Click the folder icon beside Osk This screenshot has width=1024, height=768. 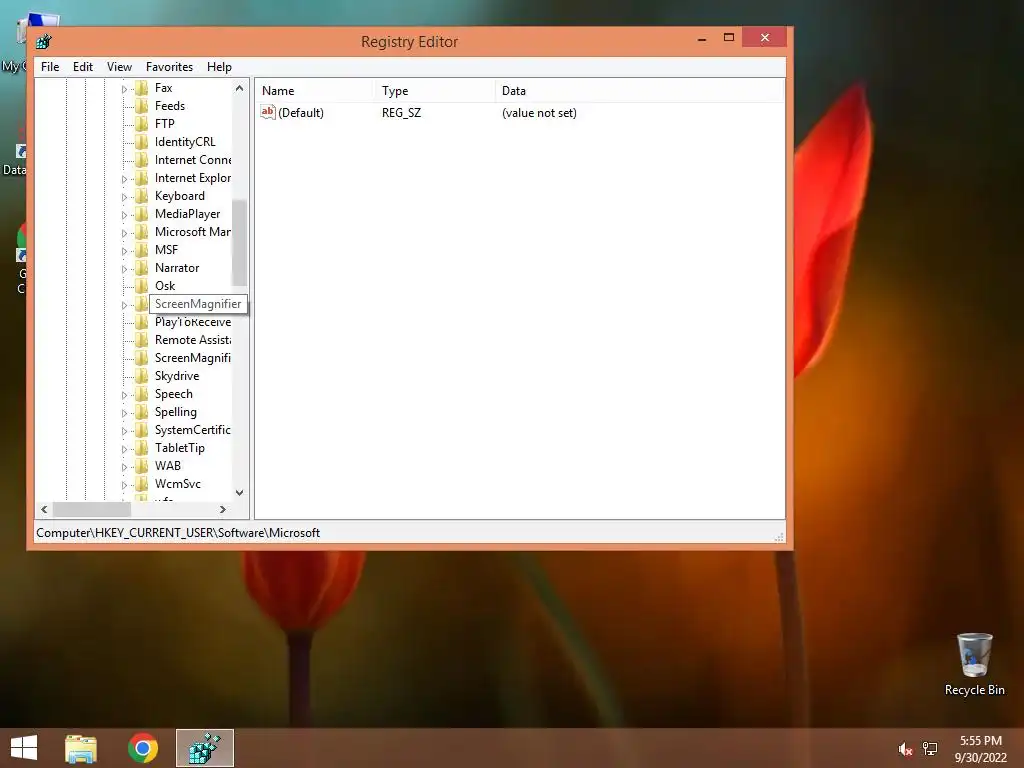coord(141,285)
